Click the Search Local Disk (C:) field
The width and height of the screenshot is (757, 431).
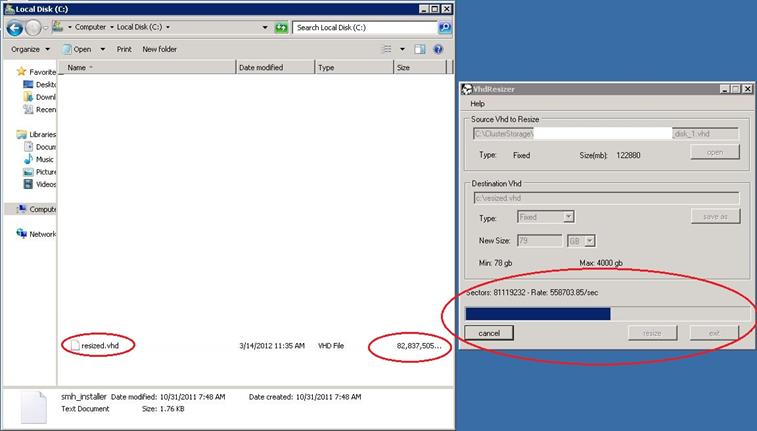pyautogui.click(x=365, y=27)
